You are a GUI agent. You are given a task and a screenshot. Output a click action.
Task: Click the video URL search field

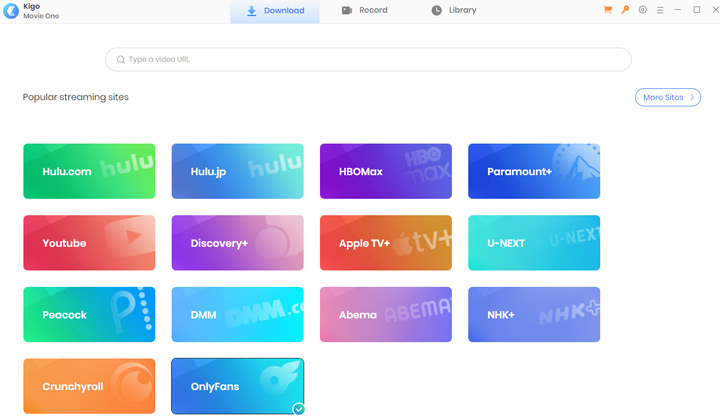pyautogui.click(x=368, y=59)
